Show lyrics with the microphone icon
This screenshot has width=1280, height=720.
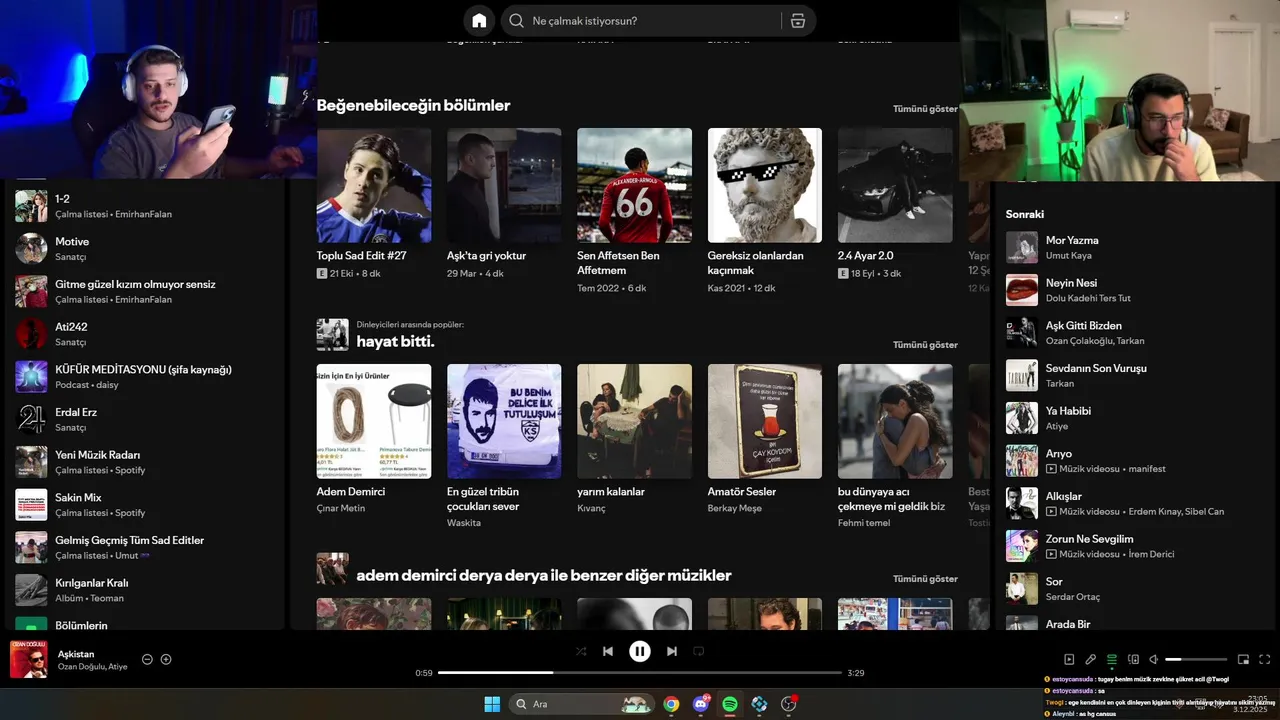coord(1090,659)
